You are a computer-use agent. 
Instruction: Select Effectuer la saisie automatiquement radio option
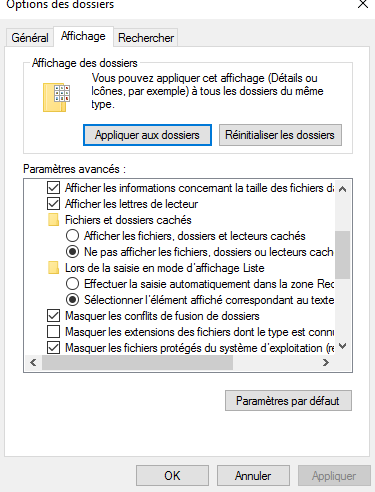72,284
